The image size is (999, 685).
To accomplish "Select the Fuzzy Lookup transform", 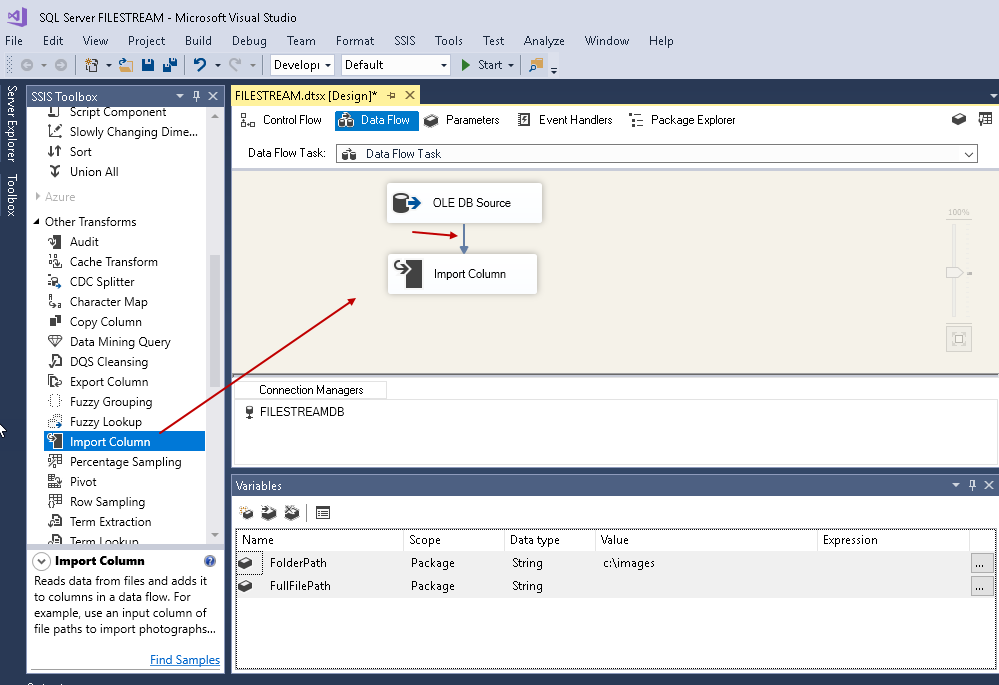I will pos(106,422).
